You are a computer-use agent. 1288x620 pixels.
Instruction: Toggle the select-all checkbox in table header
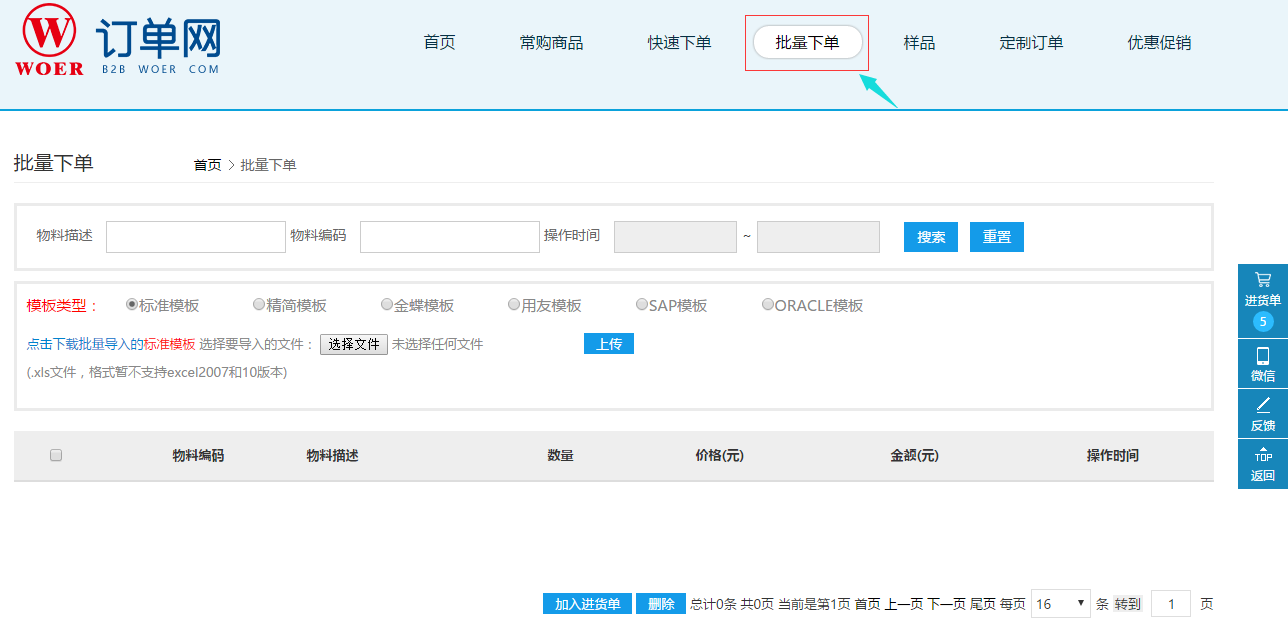tap(56, 455)
